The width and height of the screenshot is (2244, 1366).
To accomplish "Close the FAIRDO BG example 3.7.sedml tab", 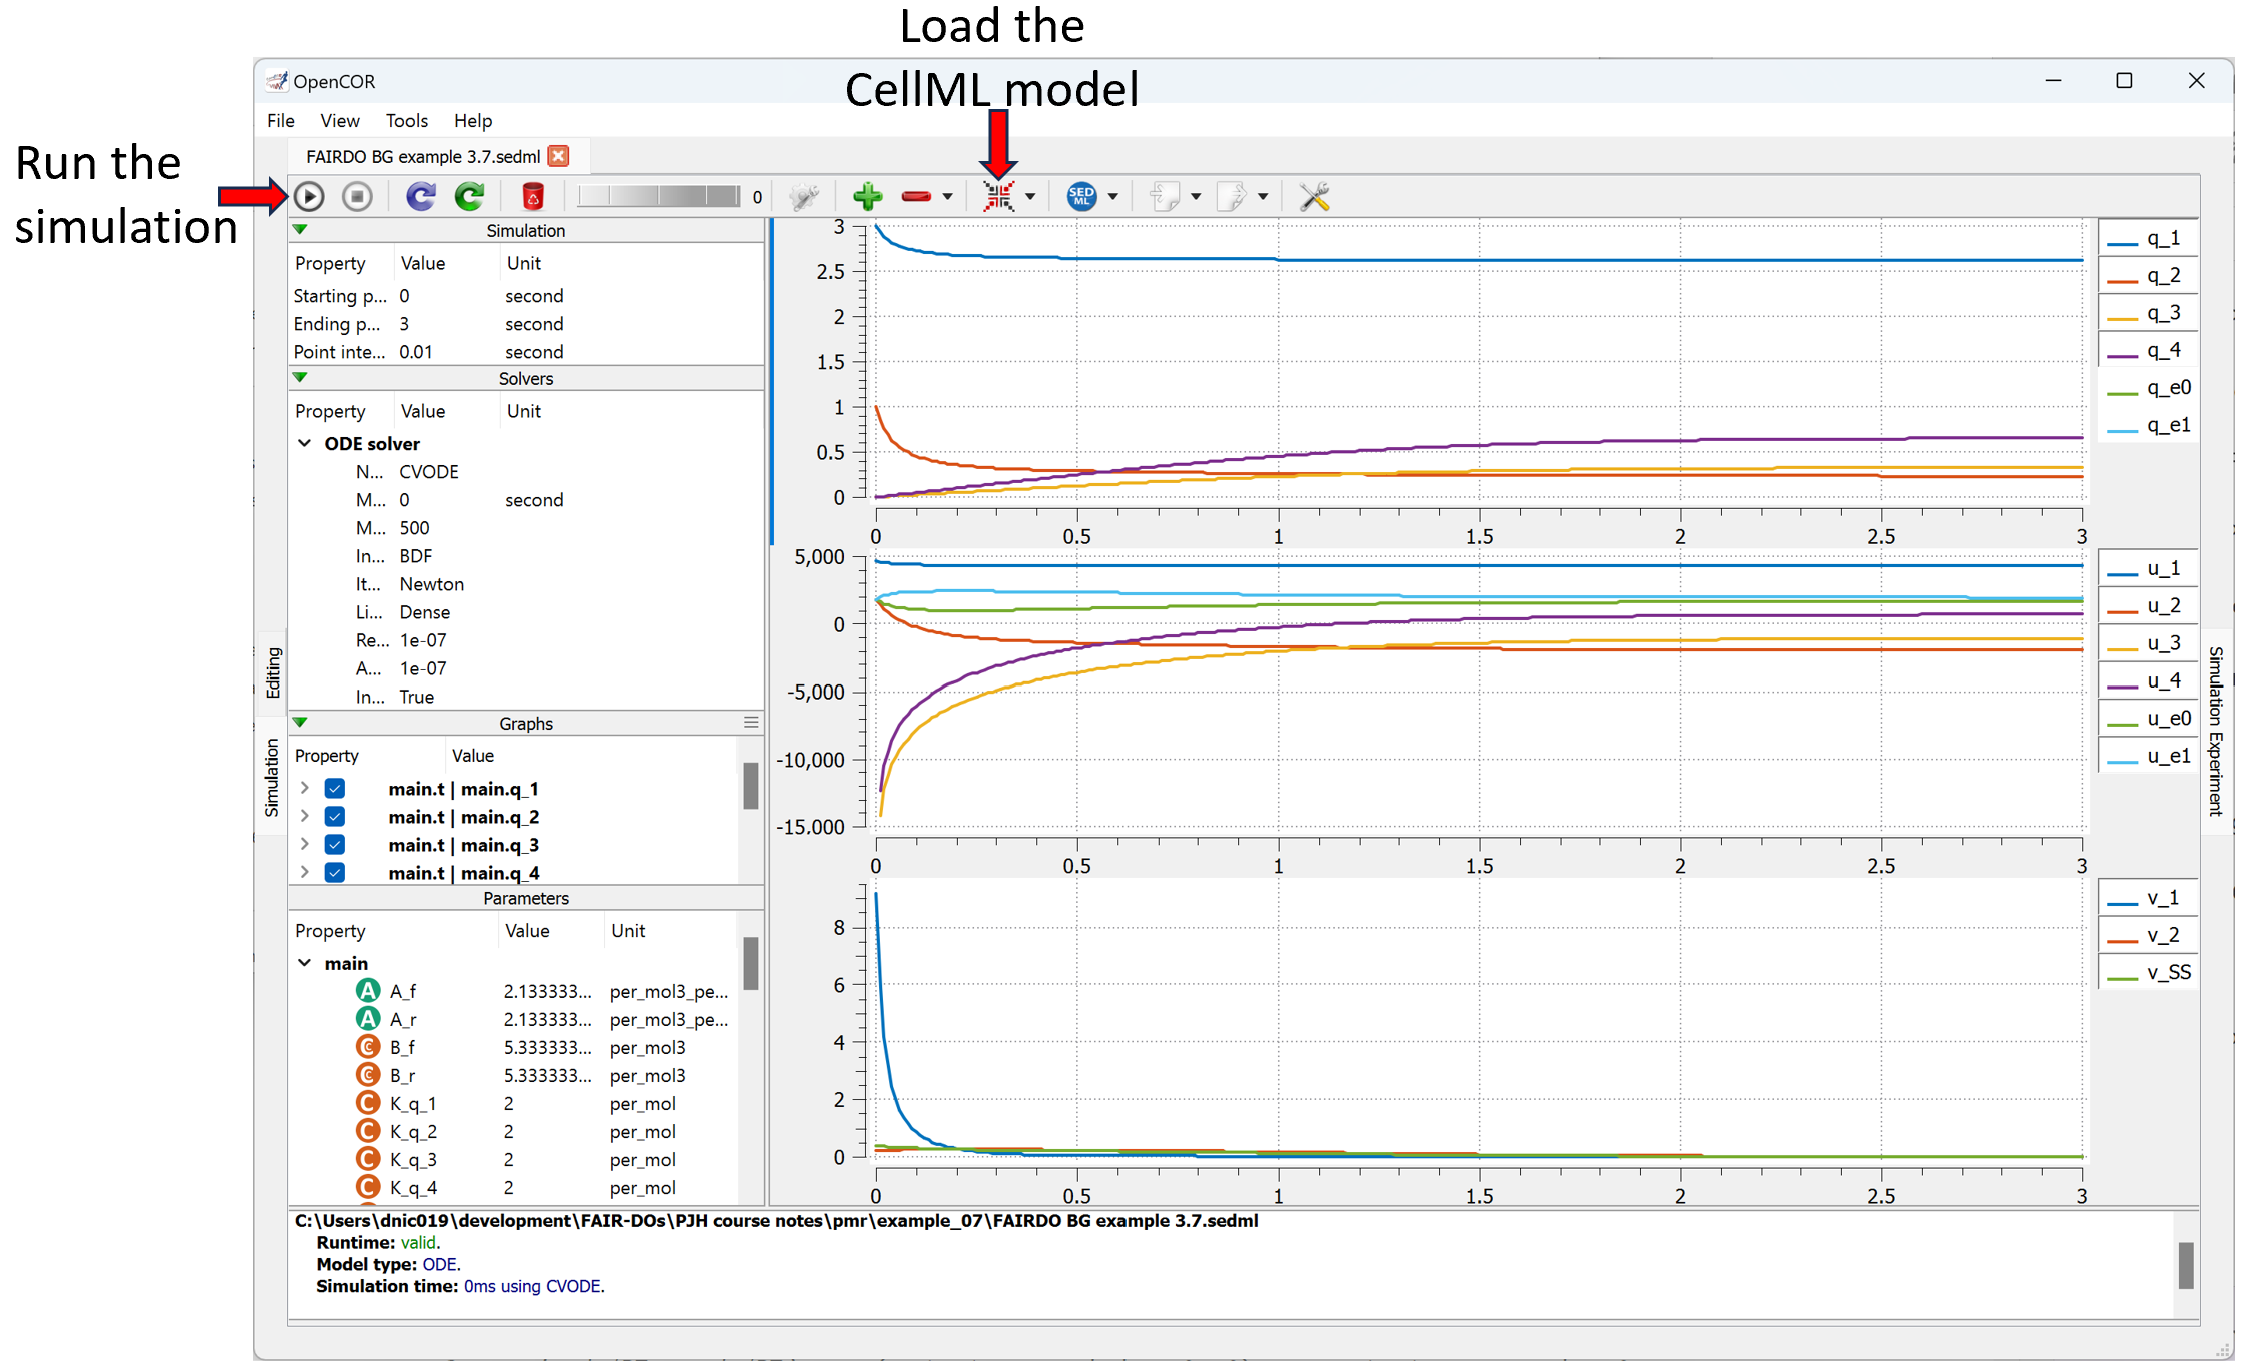I will pos(559,156).
